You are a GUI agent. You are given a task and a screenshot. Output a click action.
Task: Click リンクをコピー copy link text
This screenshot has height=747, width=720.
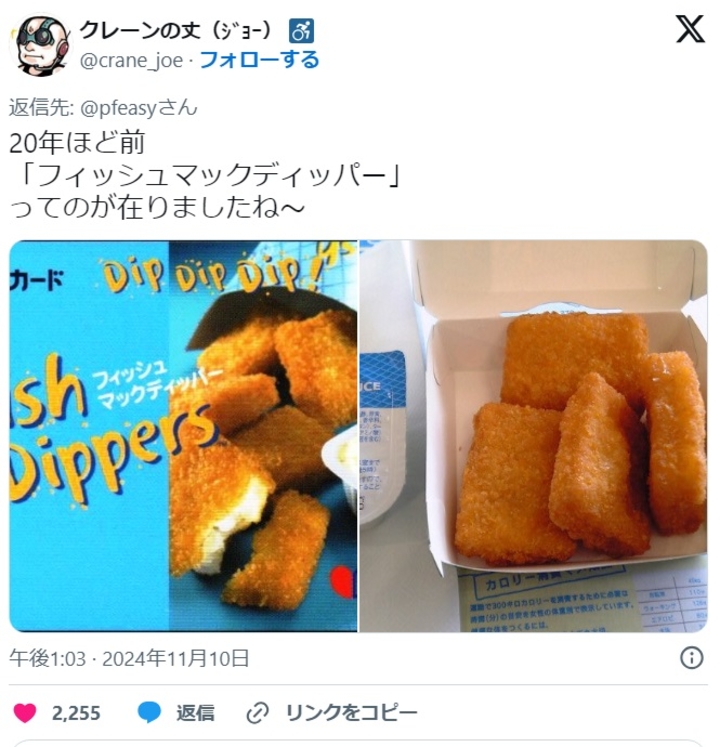[x=351, y=713]
